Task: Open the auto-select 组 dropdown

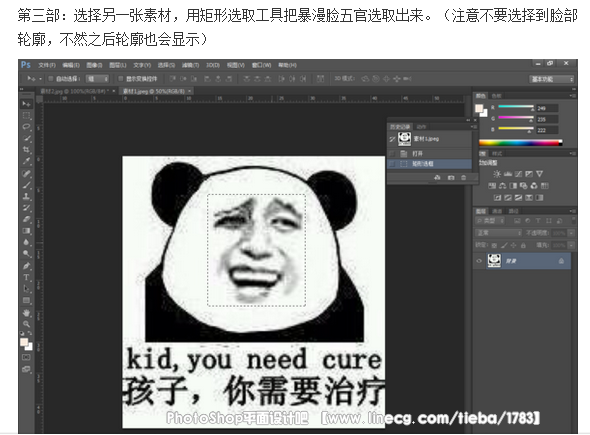Action: coord(97,79)
